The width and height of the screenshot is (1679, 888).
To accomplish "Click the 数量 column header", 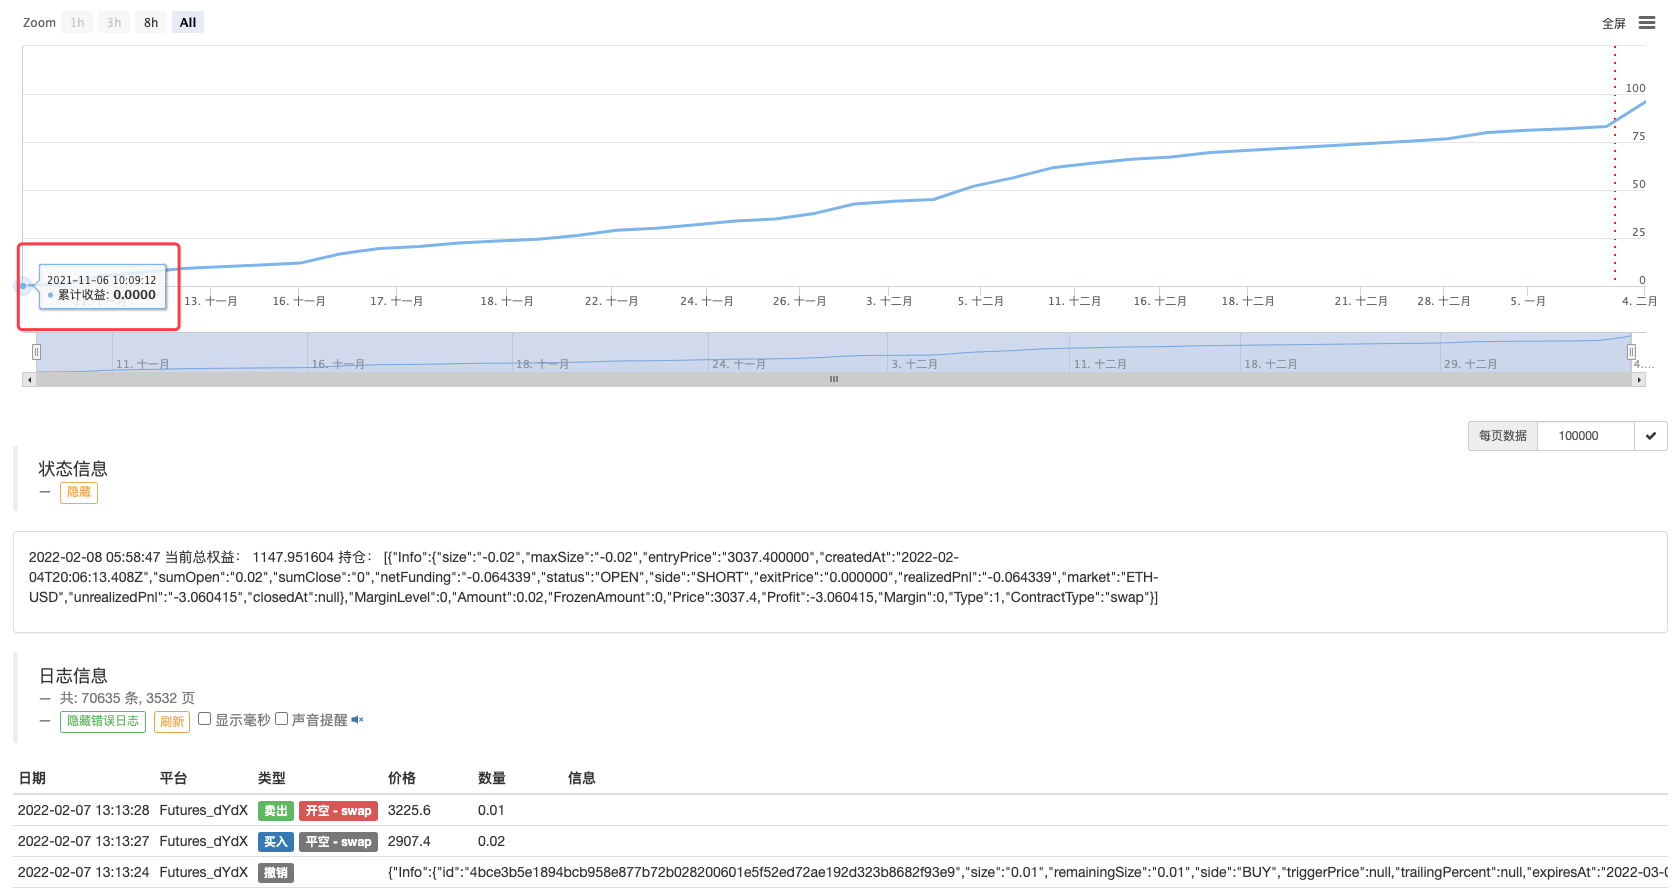I will [x=492, y=778].
